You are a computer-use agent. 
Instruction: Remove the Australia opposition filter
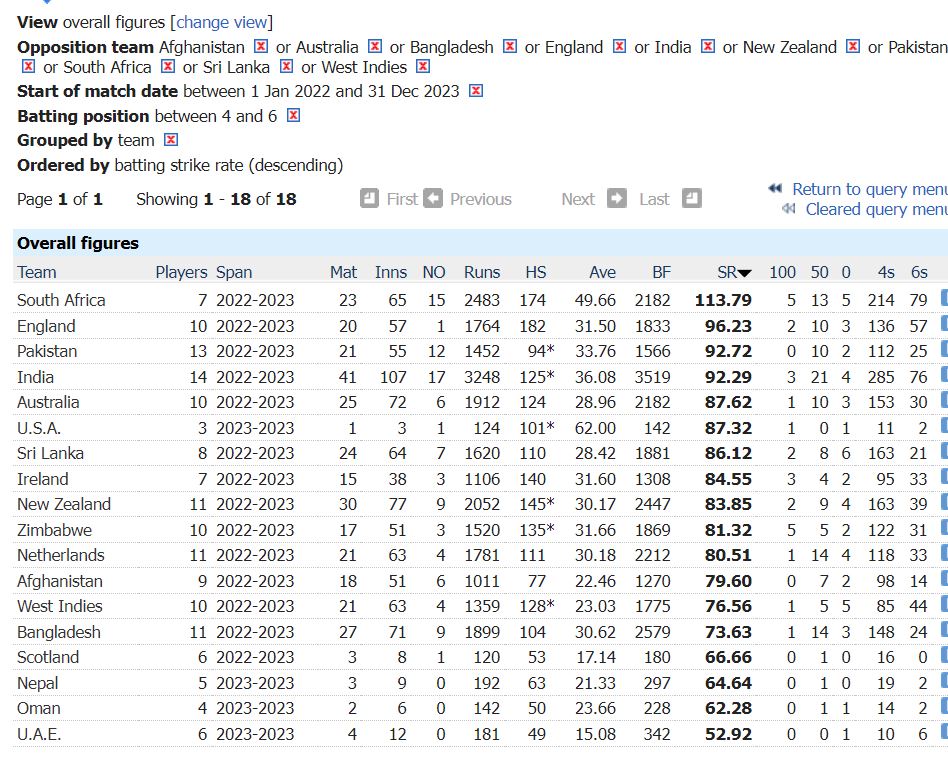(x=375, y=47)
